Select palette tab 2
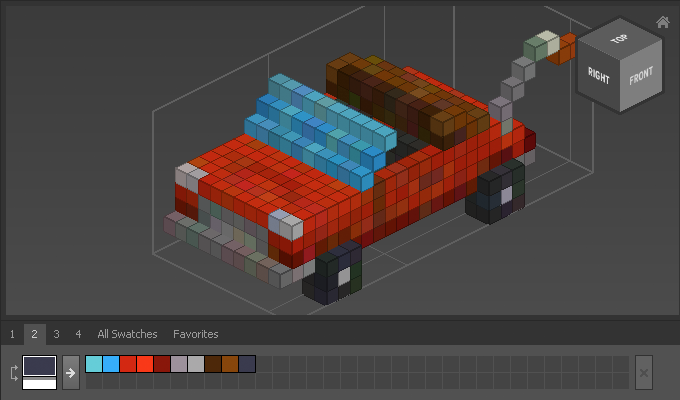The width and height of the screenshot is (680, 400). [34, 334]
